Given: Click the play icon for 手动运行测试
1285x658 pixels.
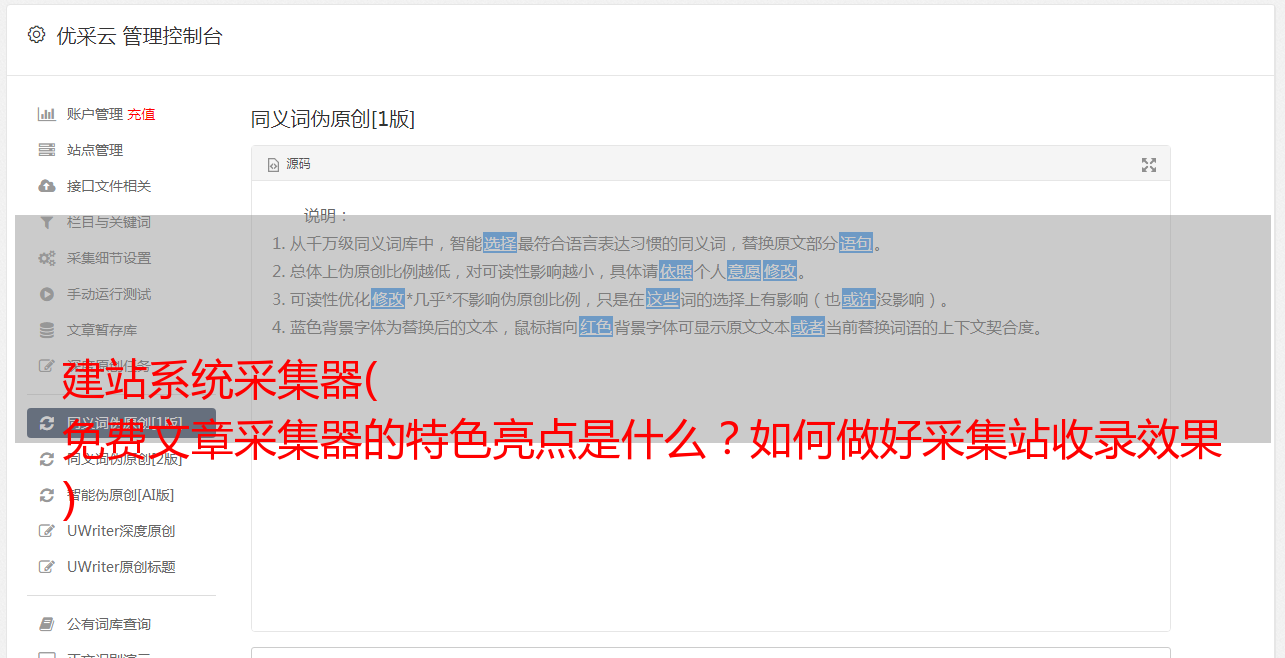Looking at the screenshot, I should point(46,294).
